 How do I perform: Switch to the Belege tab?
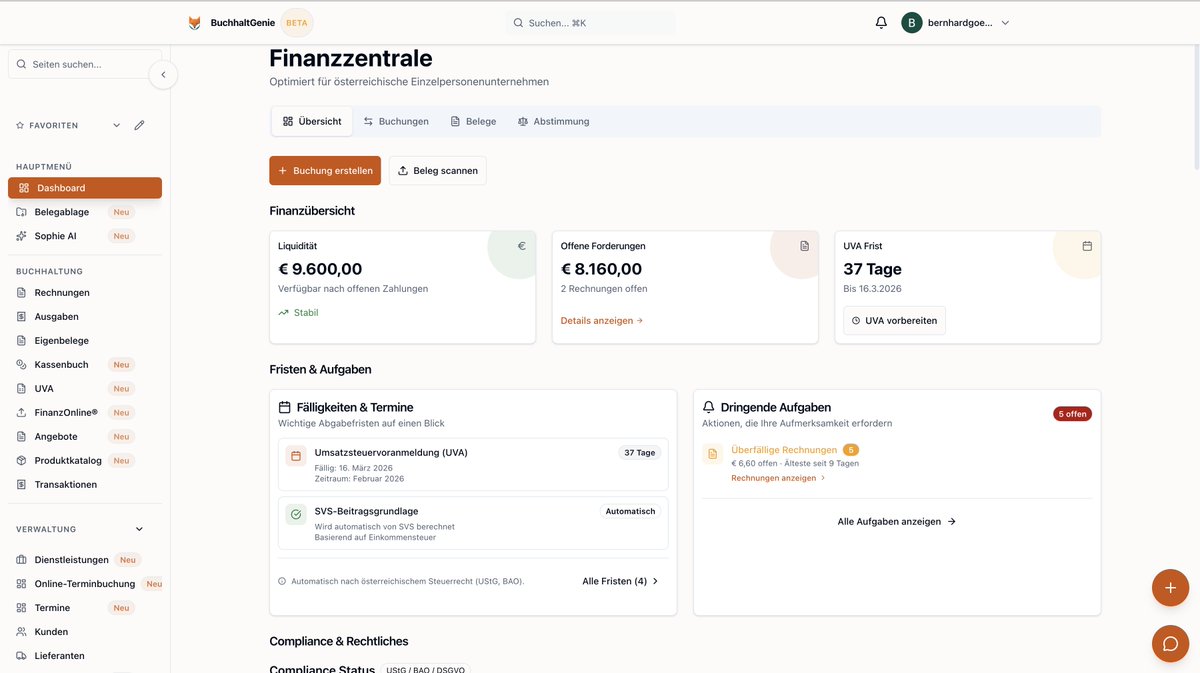point(473,121)
